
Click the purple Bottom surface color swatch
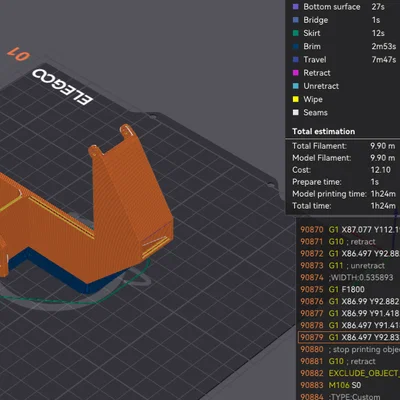(x=296, y=7)
